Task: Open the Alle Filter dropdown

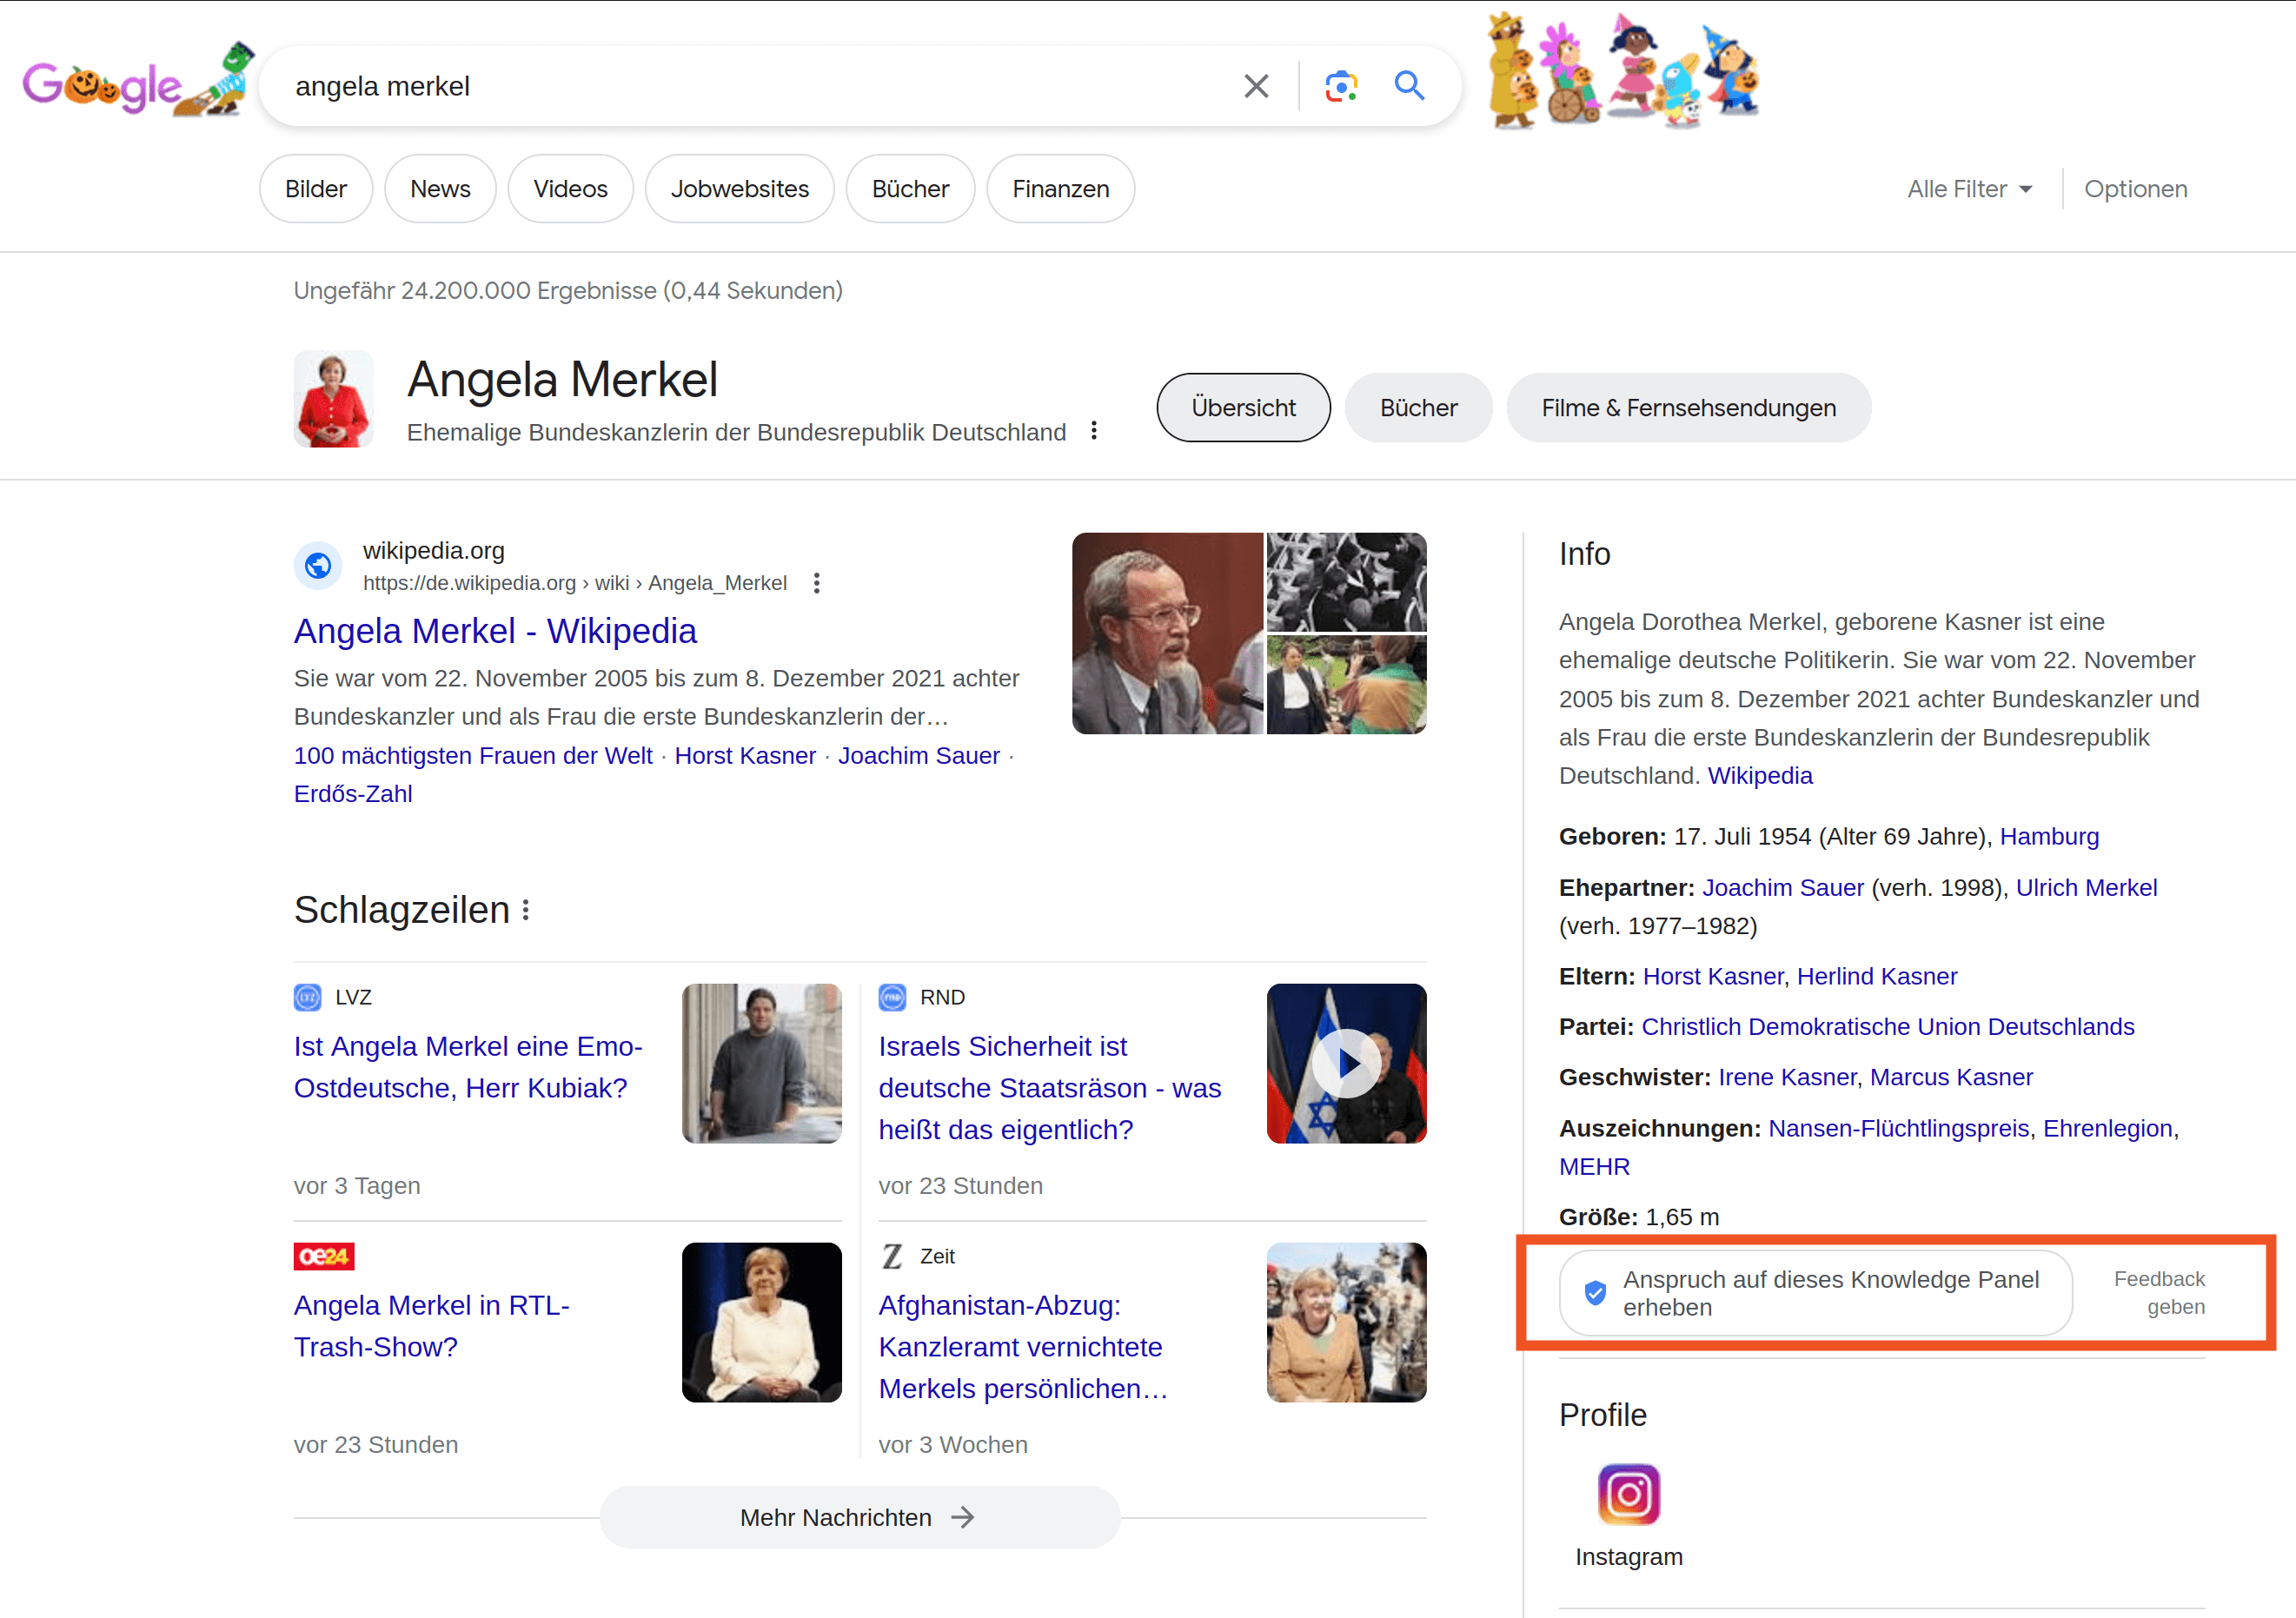Action: [1969, 189]
